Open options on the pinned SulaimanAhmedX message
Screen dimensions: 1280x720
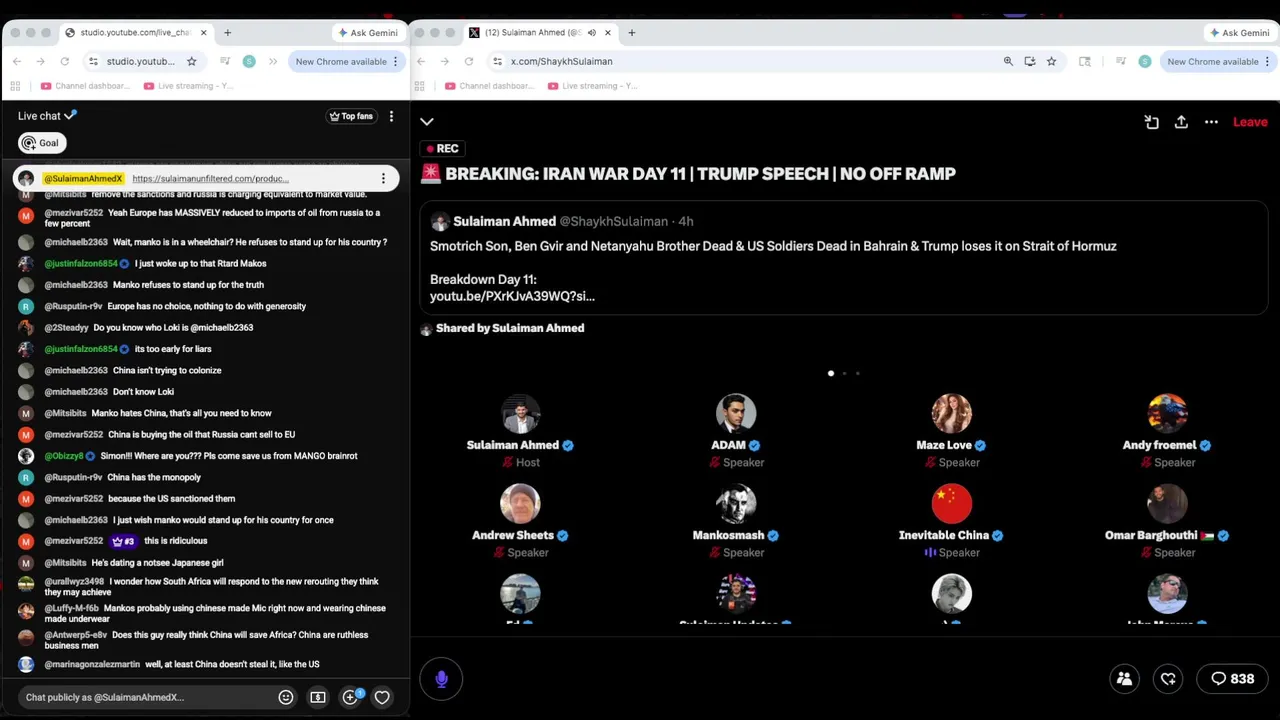[x=383, y=179]
